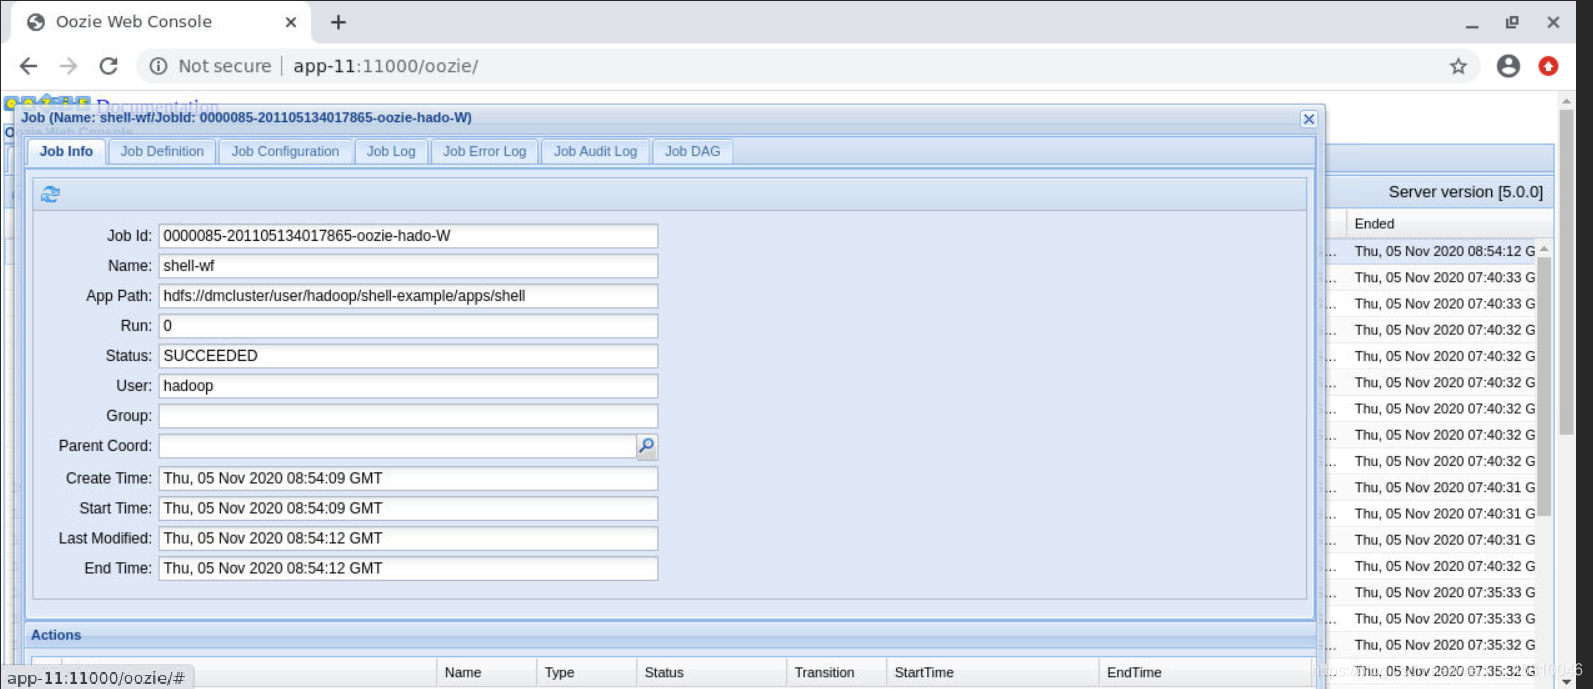Click the Status field showing SUCCEEDED
The width and height of the screenshot is (1593, 689).
coord(408,356)
